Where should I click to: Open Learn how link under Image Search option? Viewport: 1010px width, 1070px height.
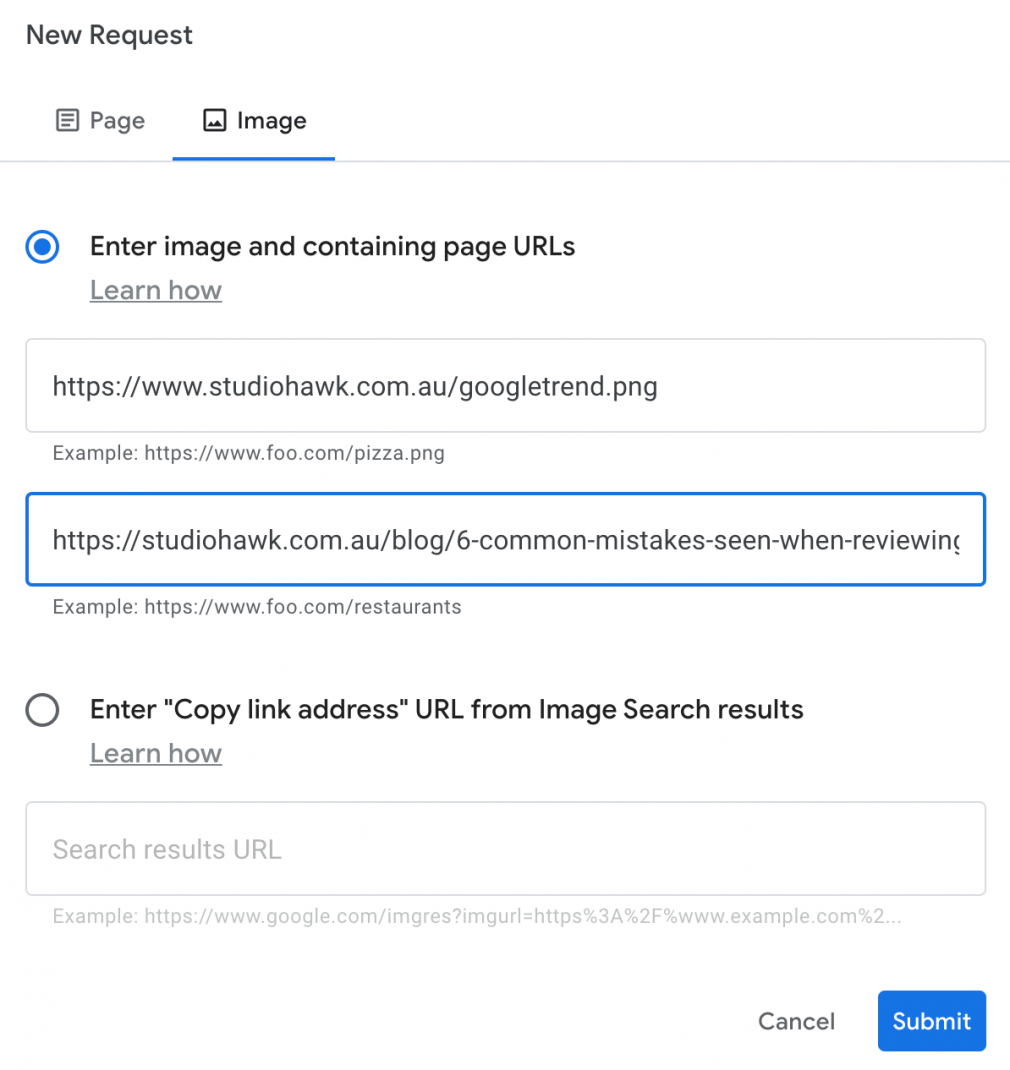coord(156,753)
